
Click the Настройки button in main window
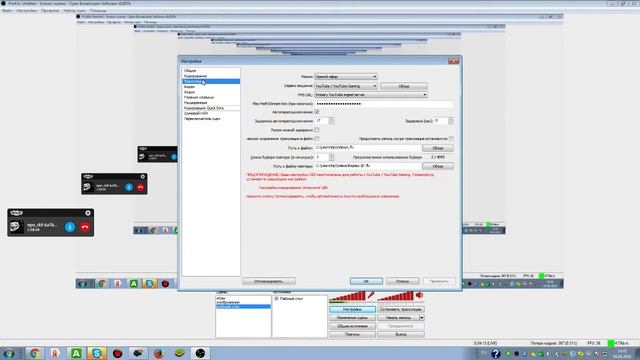click(352, 309)
